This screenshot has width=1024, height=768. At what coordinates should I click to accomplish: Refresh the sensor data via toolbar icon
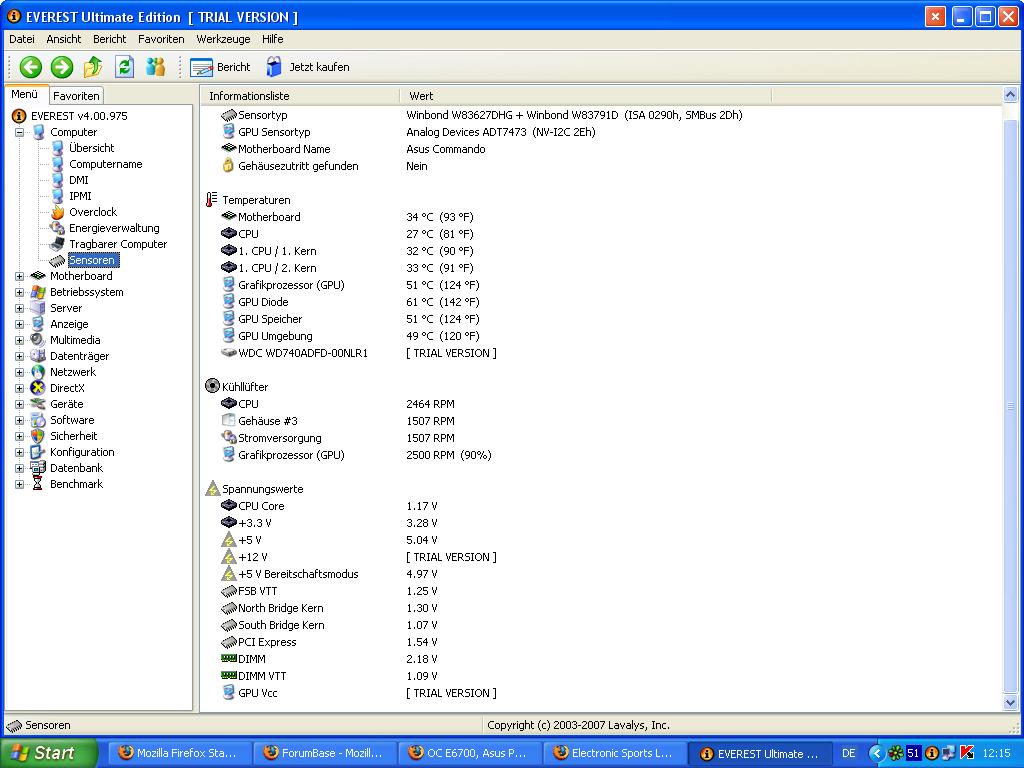point(124,67)
